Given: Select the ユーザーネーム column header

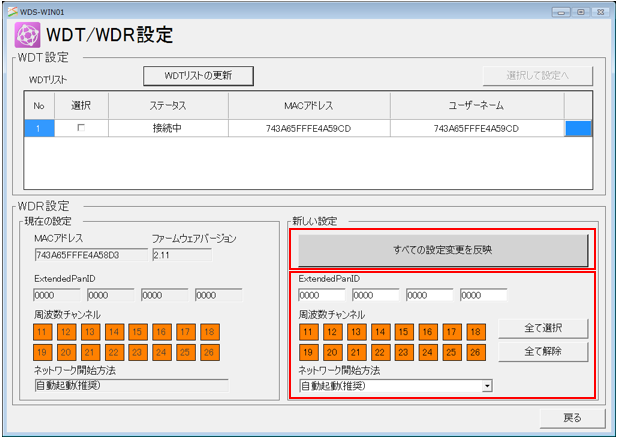Looking at the screenshot, I should click(x=476, y=105).
